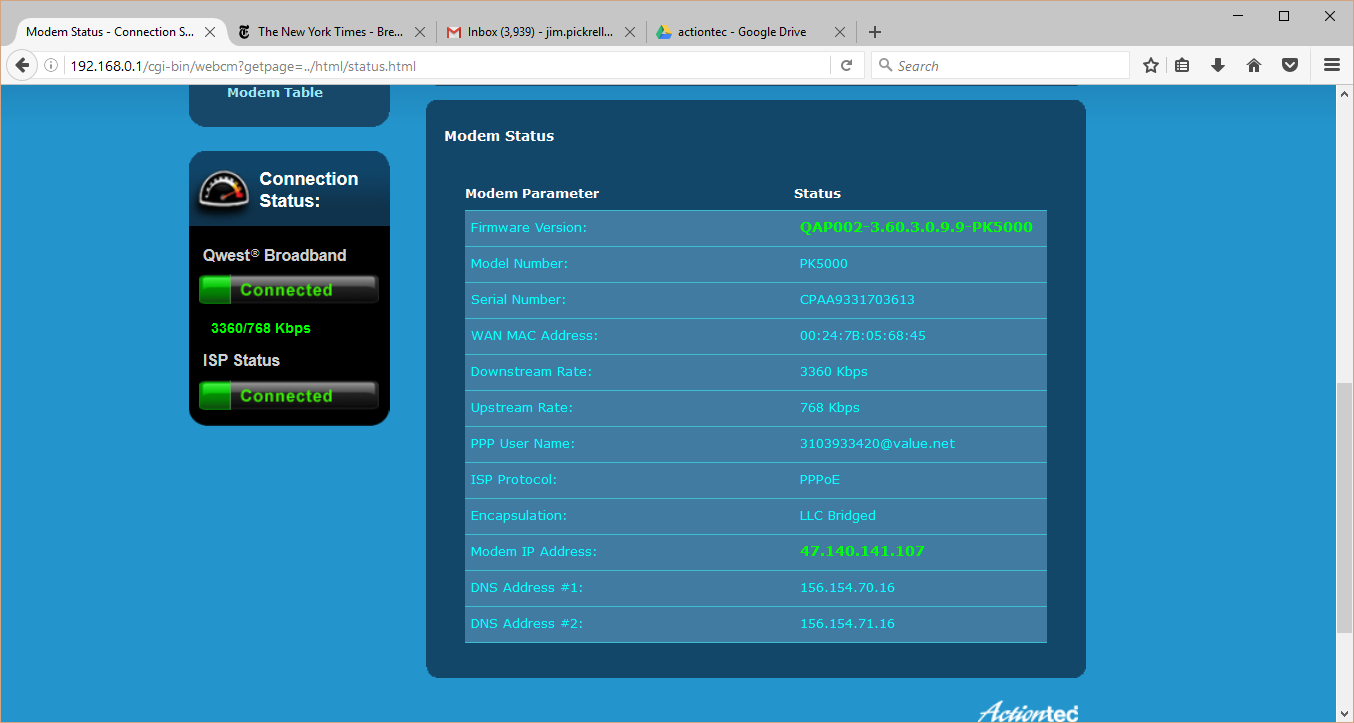The height and width of the screenshot is (723, 1354).
Task: Click the DNS Address #2 label
Action: coord(526,624)
